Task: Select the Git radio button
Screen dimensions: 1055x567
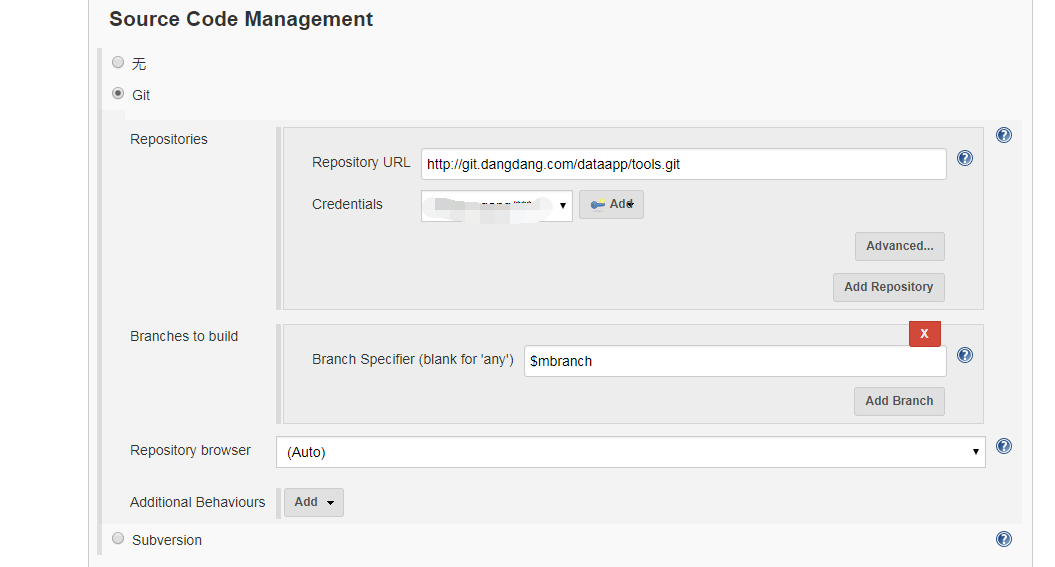Action: (x=118, y=94)
